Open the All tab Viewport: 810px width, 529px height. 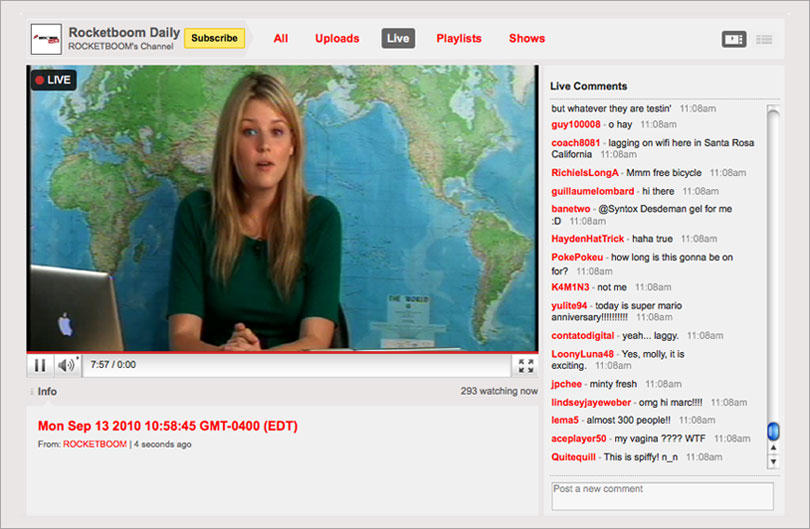[281, 38]
